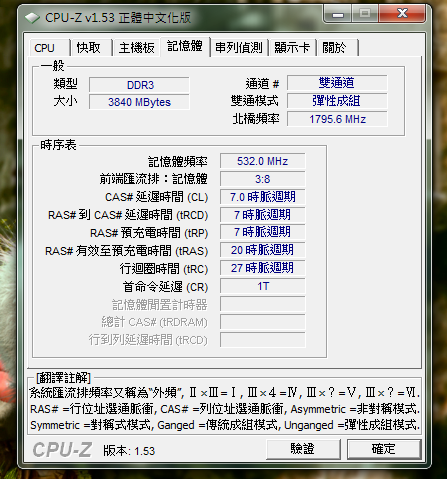Click the 3840 MBytes size field
This screenshot has width=447, height=479.
click(x=139, y=102)
